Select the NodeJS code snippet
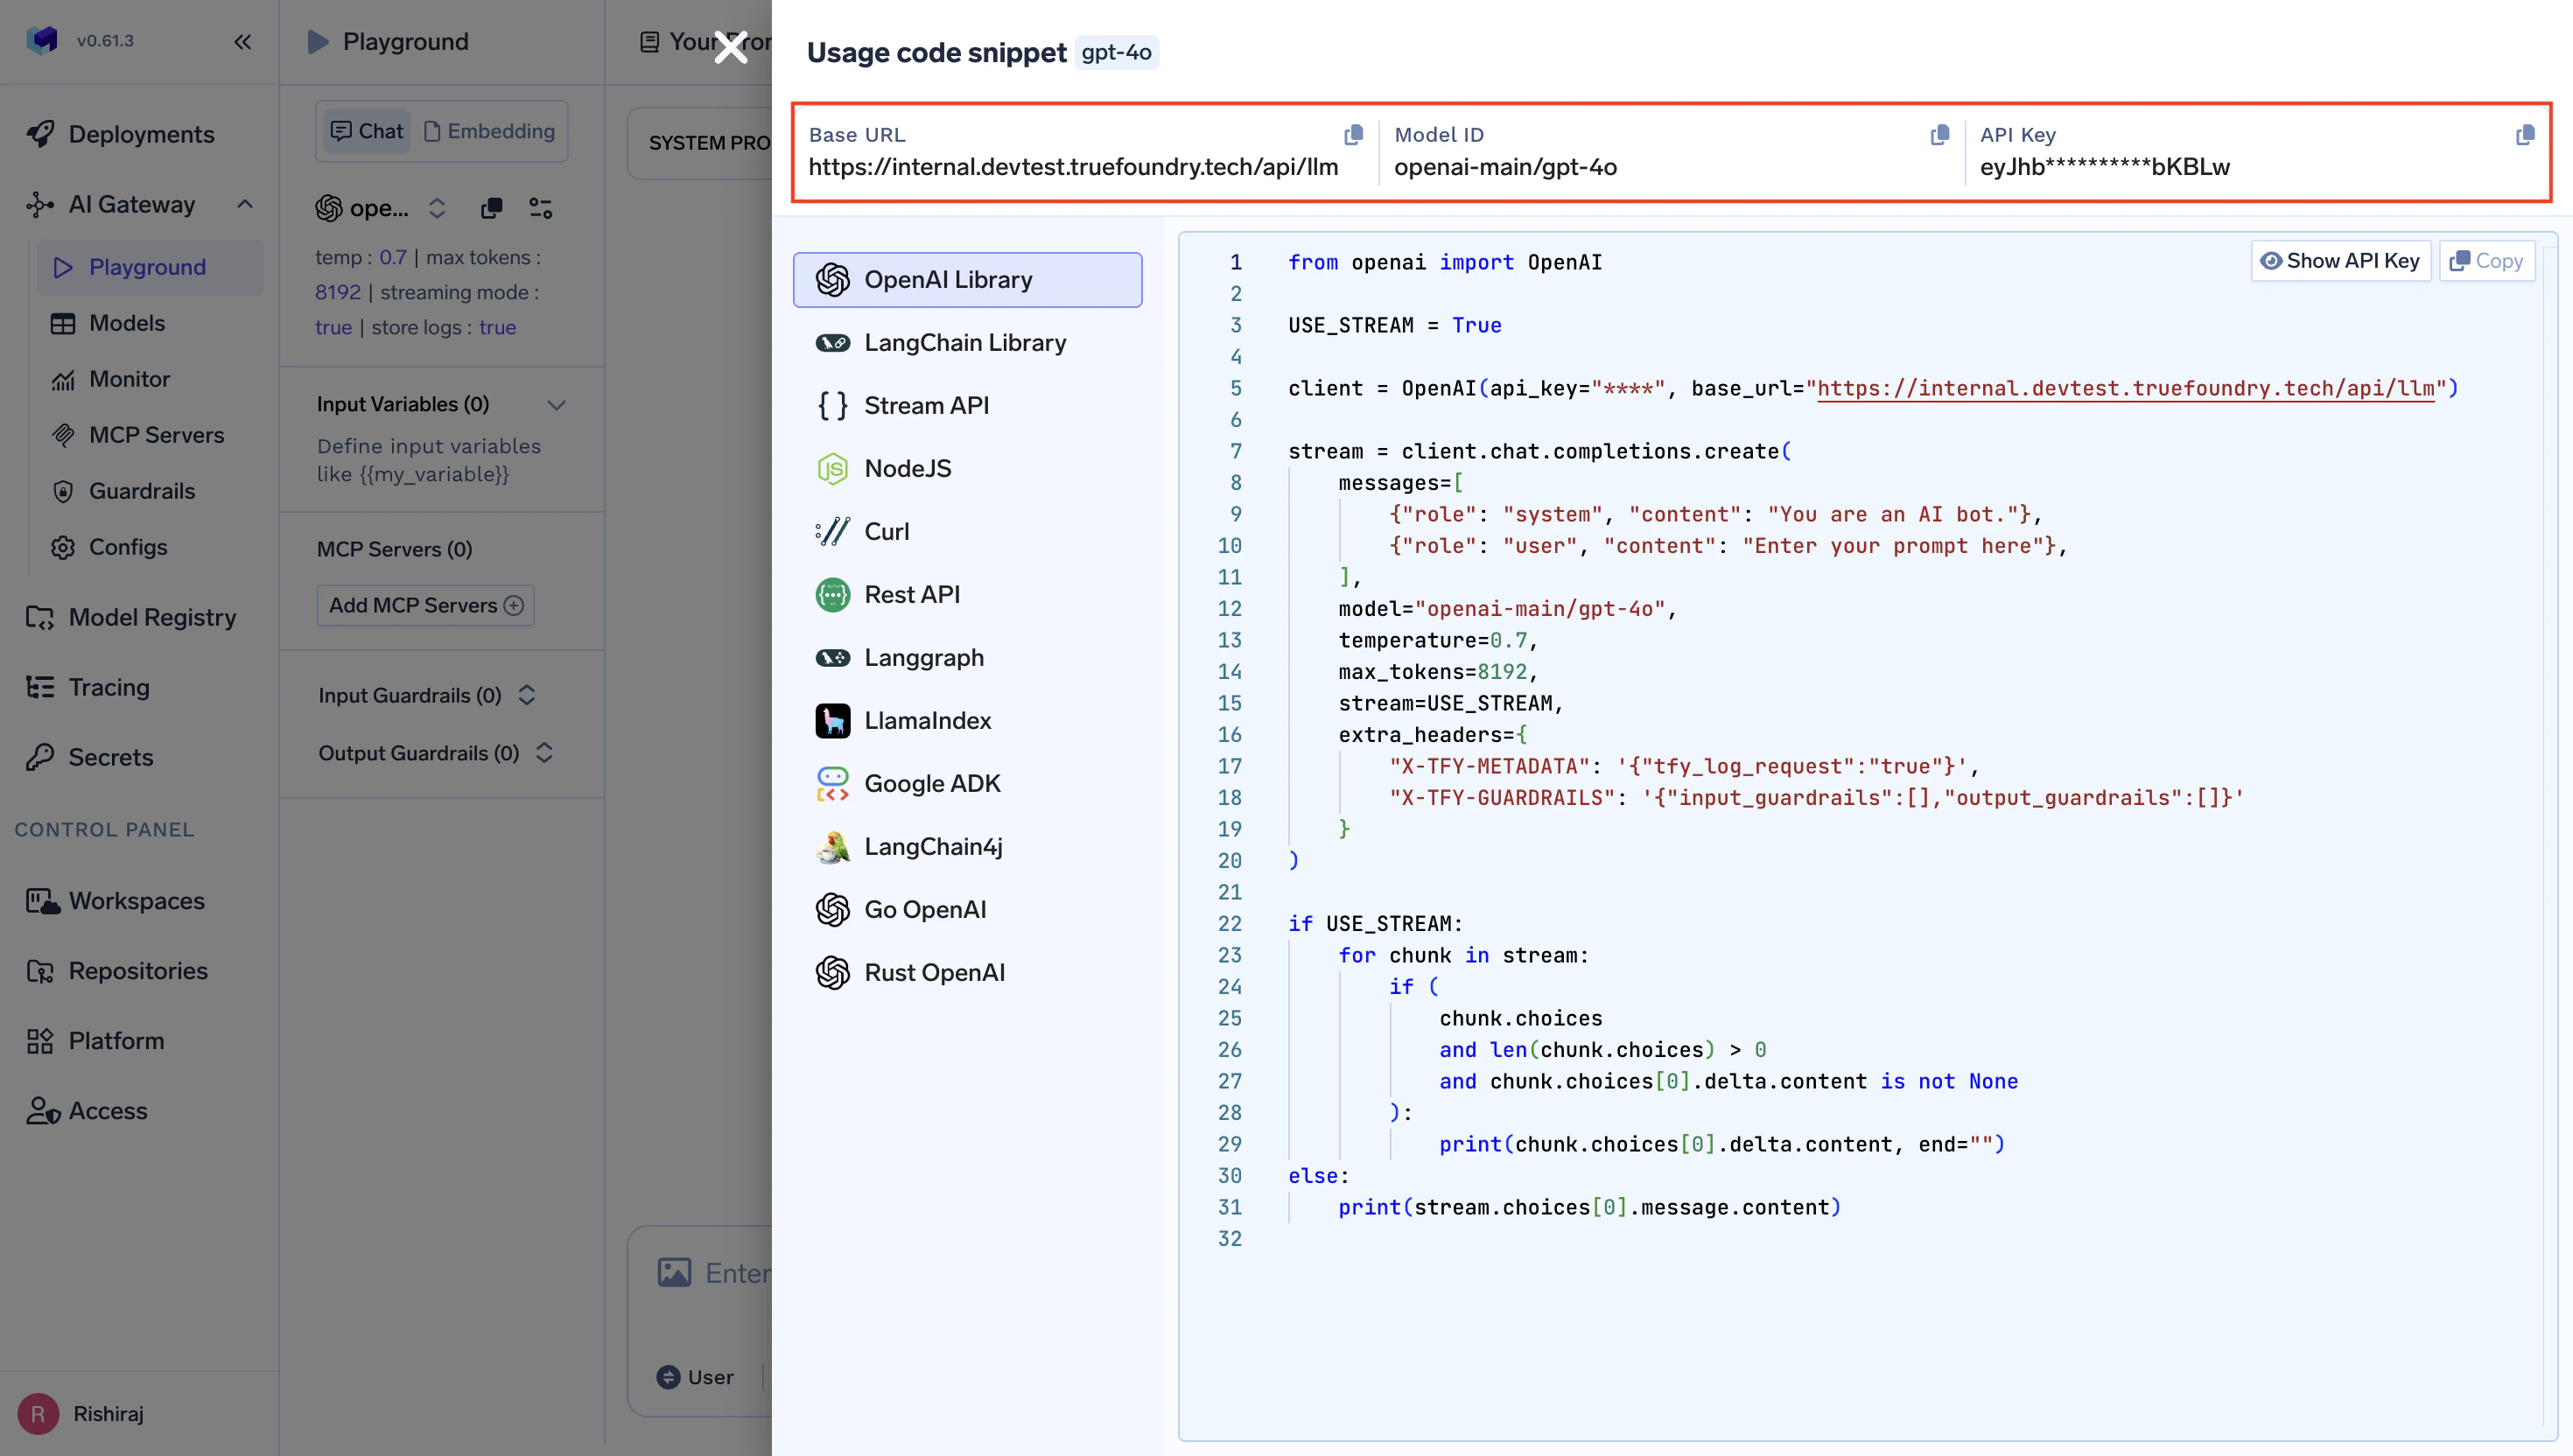The width and height of the screenshot is (2573, 1456). tap(908, 467)
